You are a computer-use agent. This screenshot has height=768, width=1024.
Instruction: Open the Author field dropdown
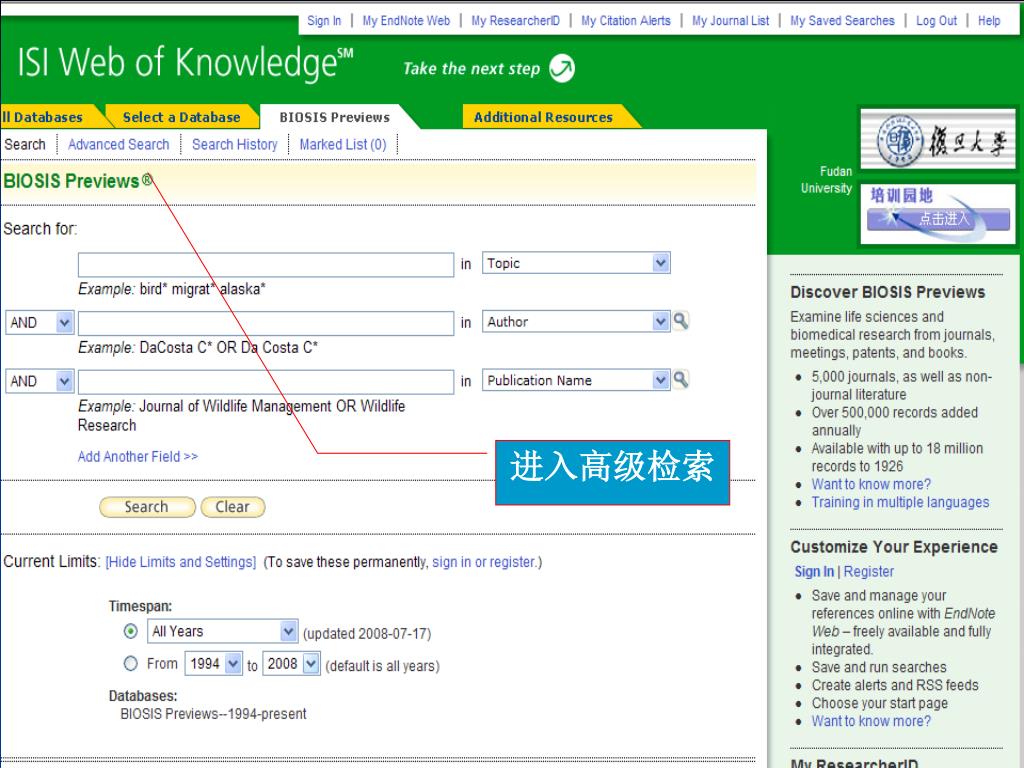(x=576, y=321)
